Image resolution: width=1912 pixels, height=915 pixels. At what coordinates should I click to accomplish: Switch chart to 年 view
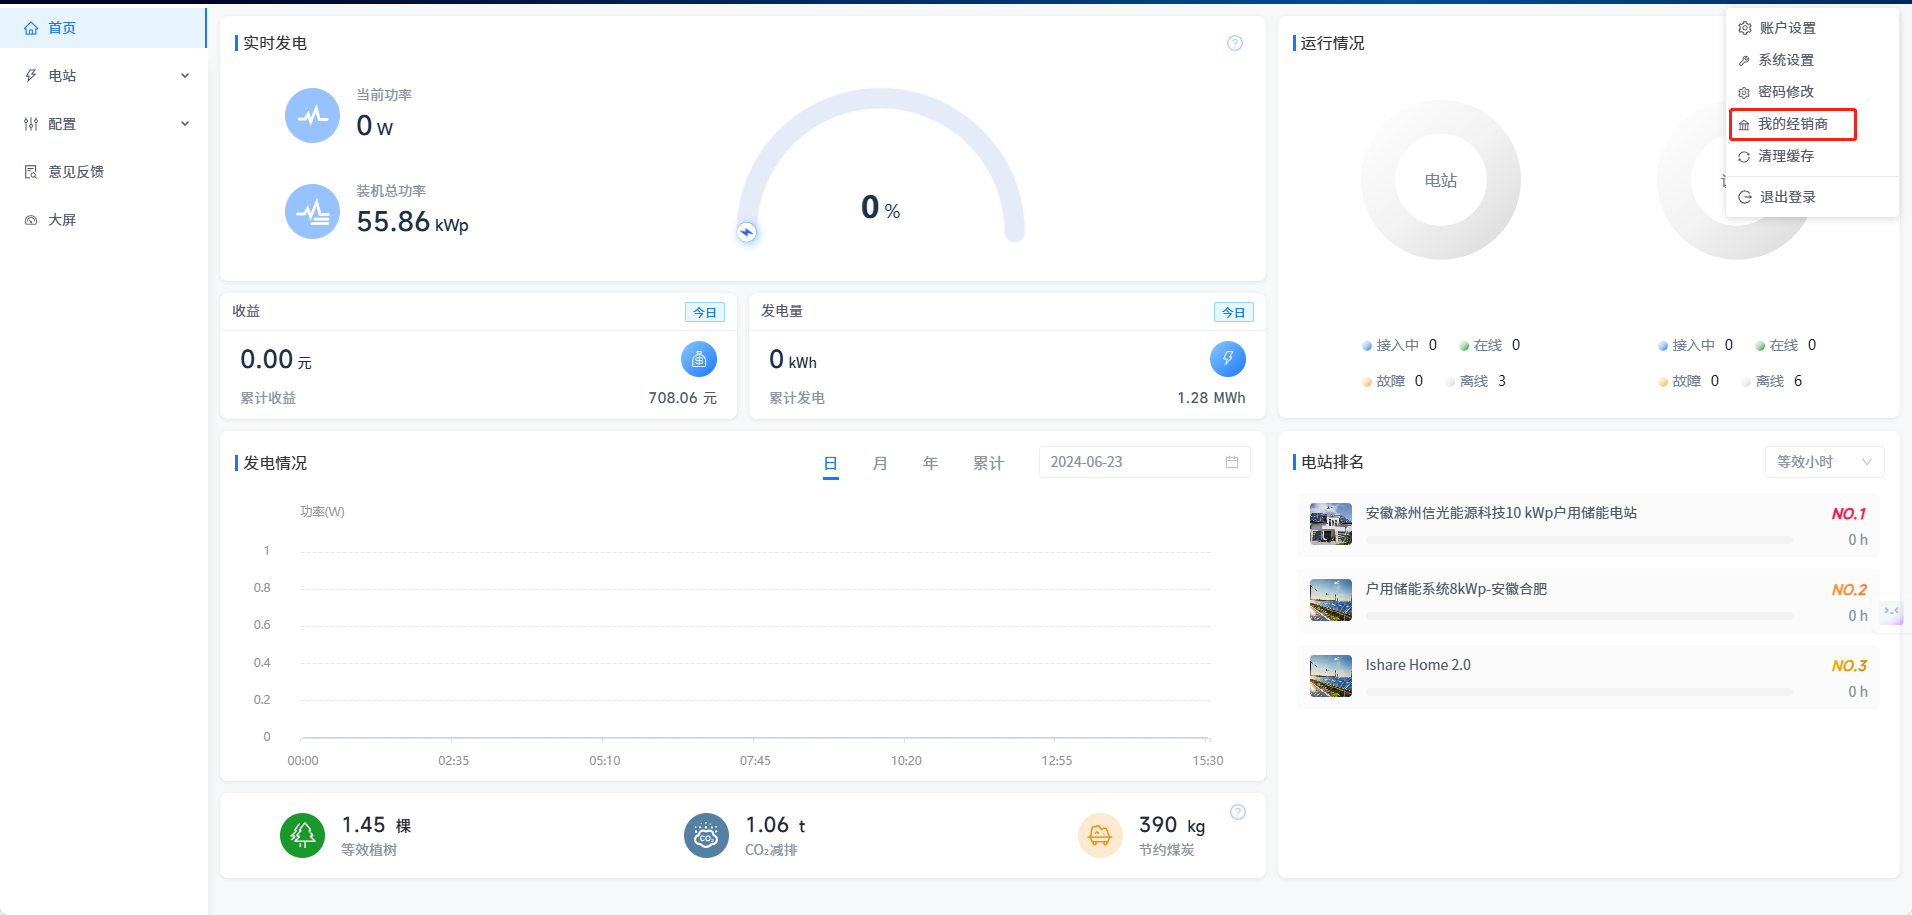[930, 463]
